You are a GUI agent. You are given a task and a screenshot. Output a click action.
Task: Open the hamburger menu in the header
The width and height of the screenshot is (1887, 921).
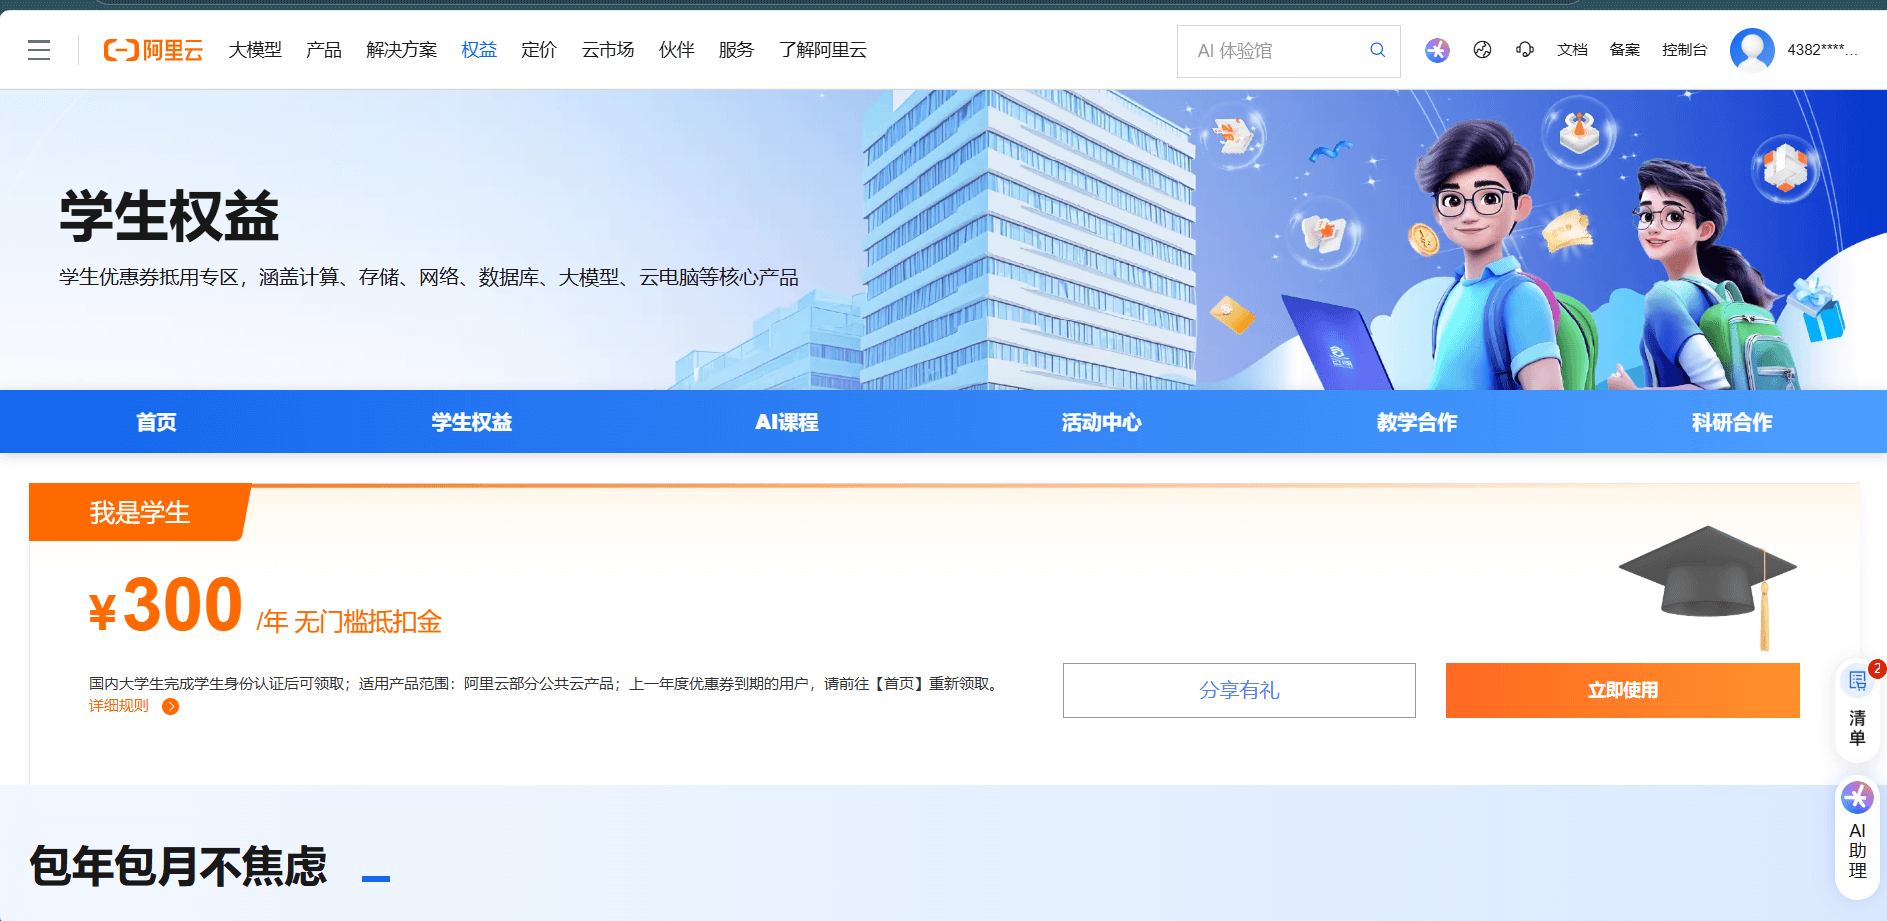tap(39, 50)
